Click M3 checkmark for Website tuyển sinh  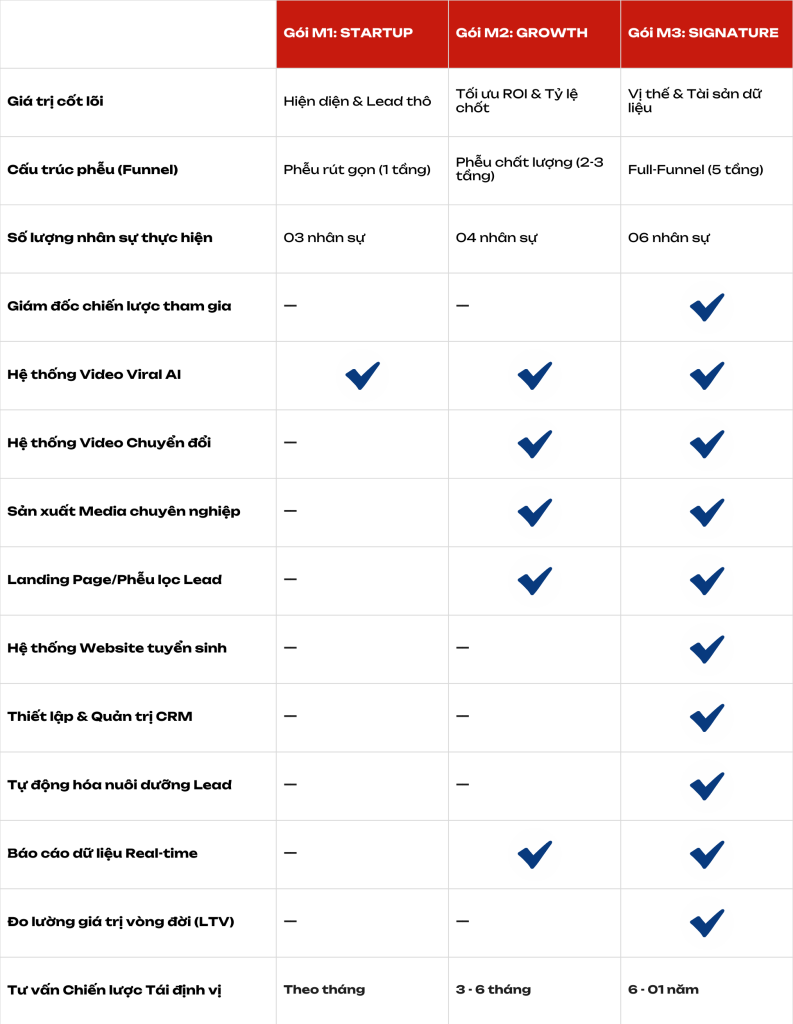[707, 648]
